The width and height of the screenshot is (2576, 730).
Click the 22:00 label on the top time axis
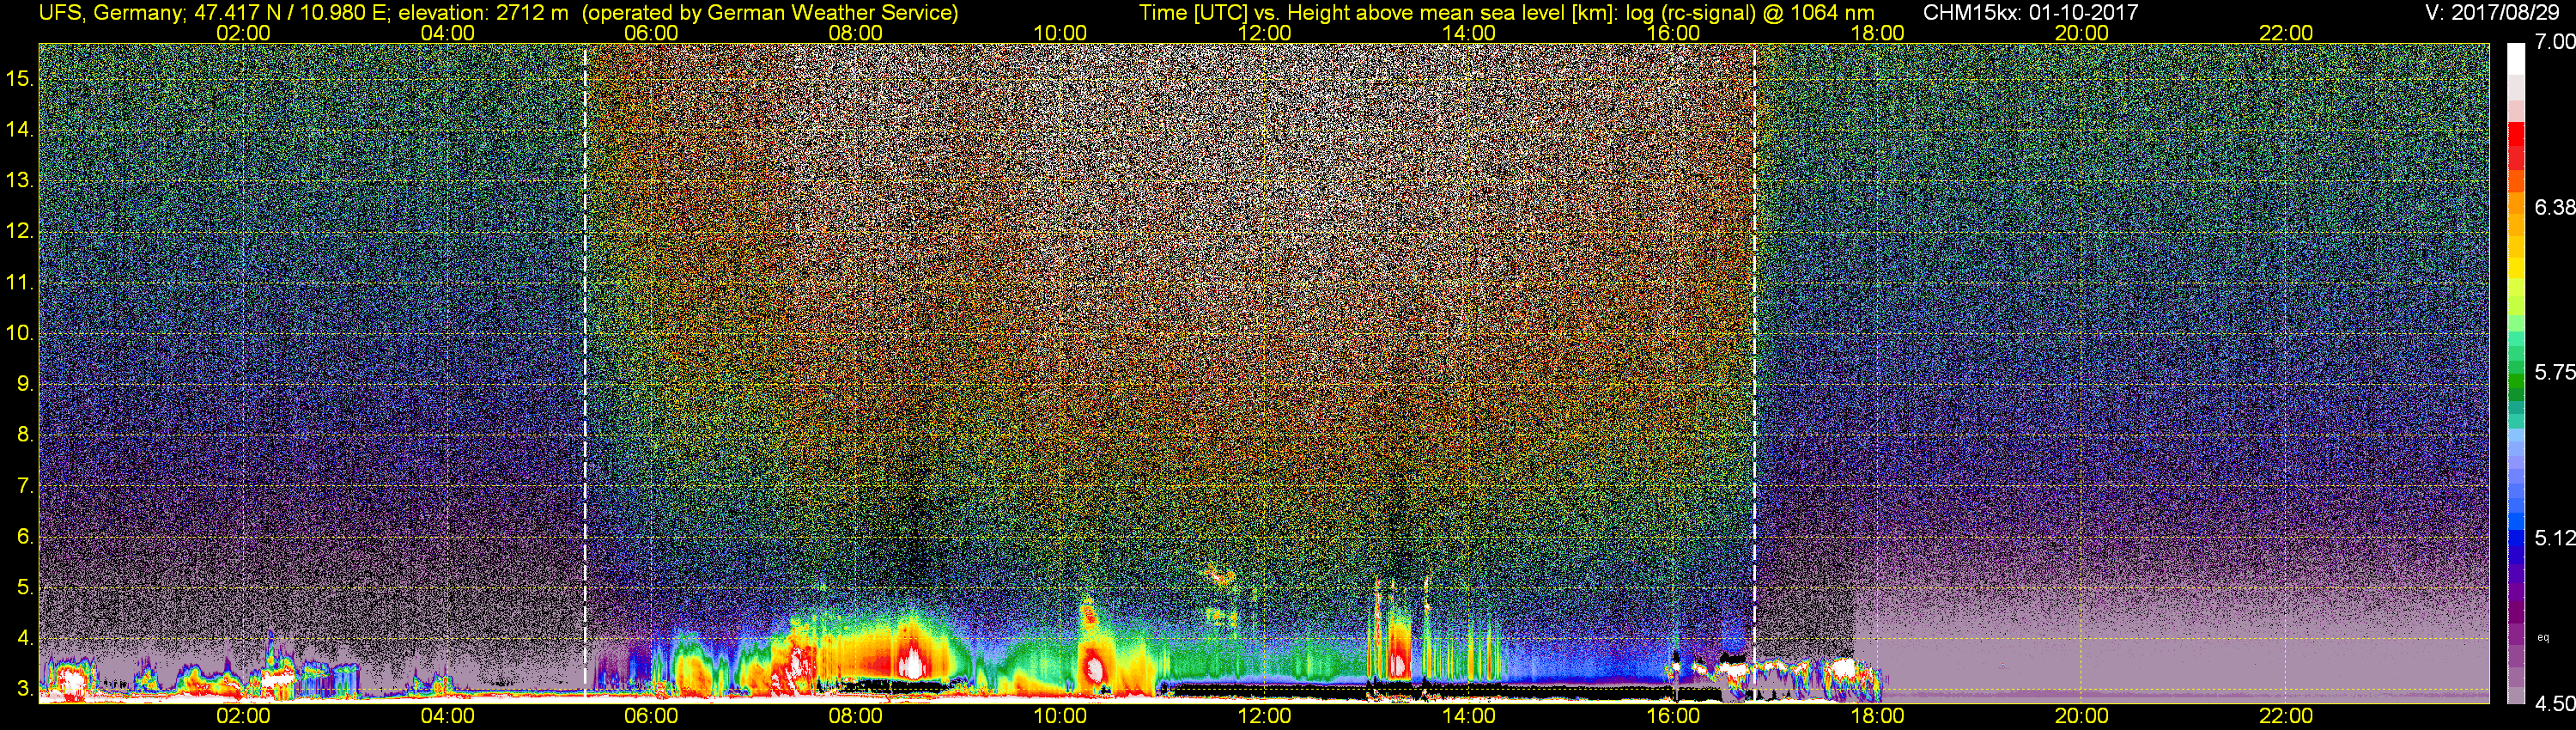pos(2286,33)
